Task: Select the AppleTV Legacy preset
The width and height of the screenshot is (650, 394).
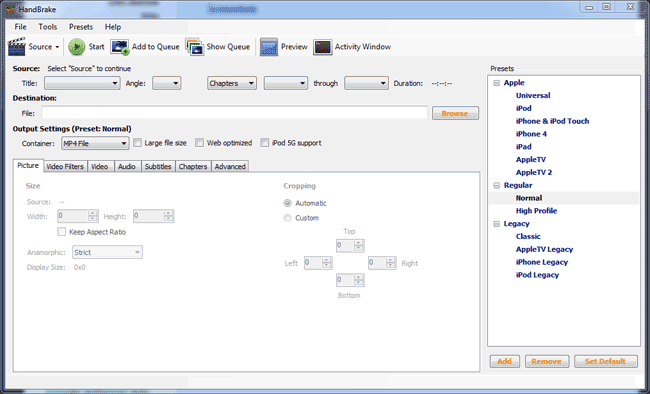Action: 544,250
